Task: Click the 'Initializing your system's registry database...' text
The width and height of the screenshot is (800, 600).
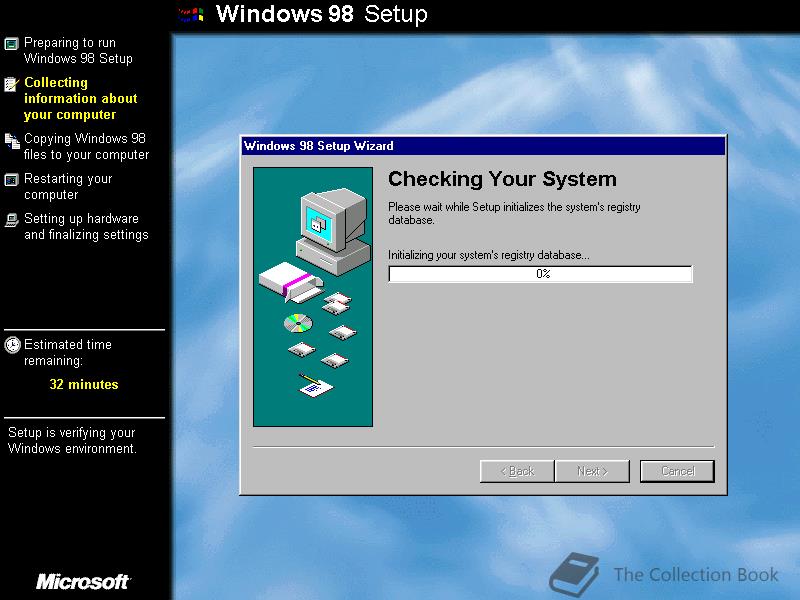Action: 489,255
